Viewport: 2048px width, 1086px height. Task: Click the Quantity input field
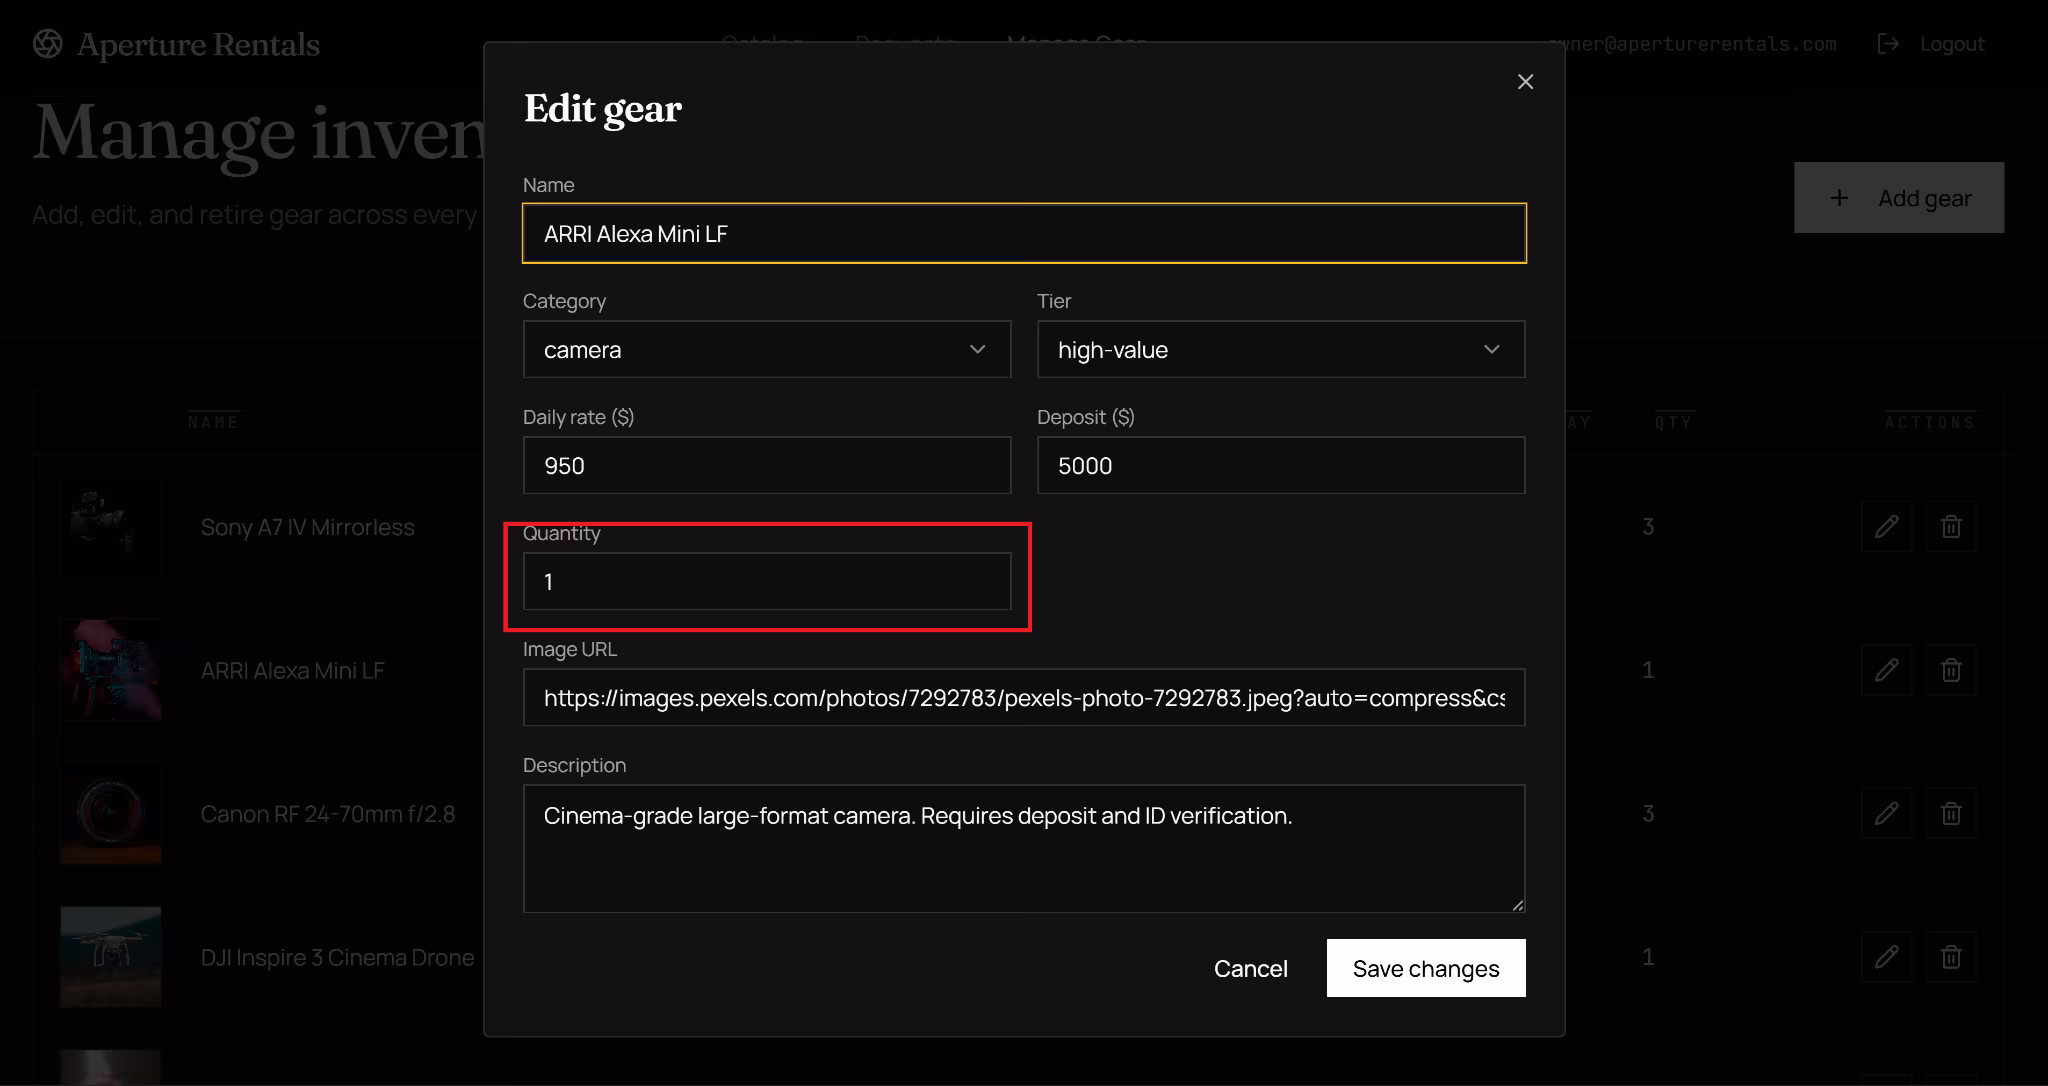tap(767, 581)
